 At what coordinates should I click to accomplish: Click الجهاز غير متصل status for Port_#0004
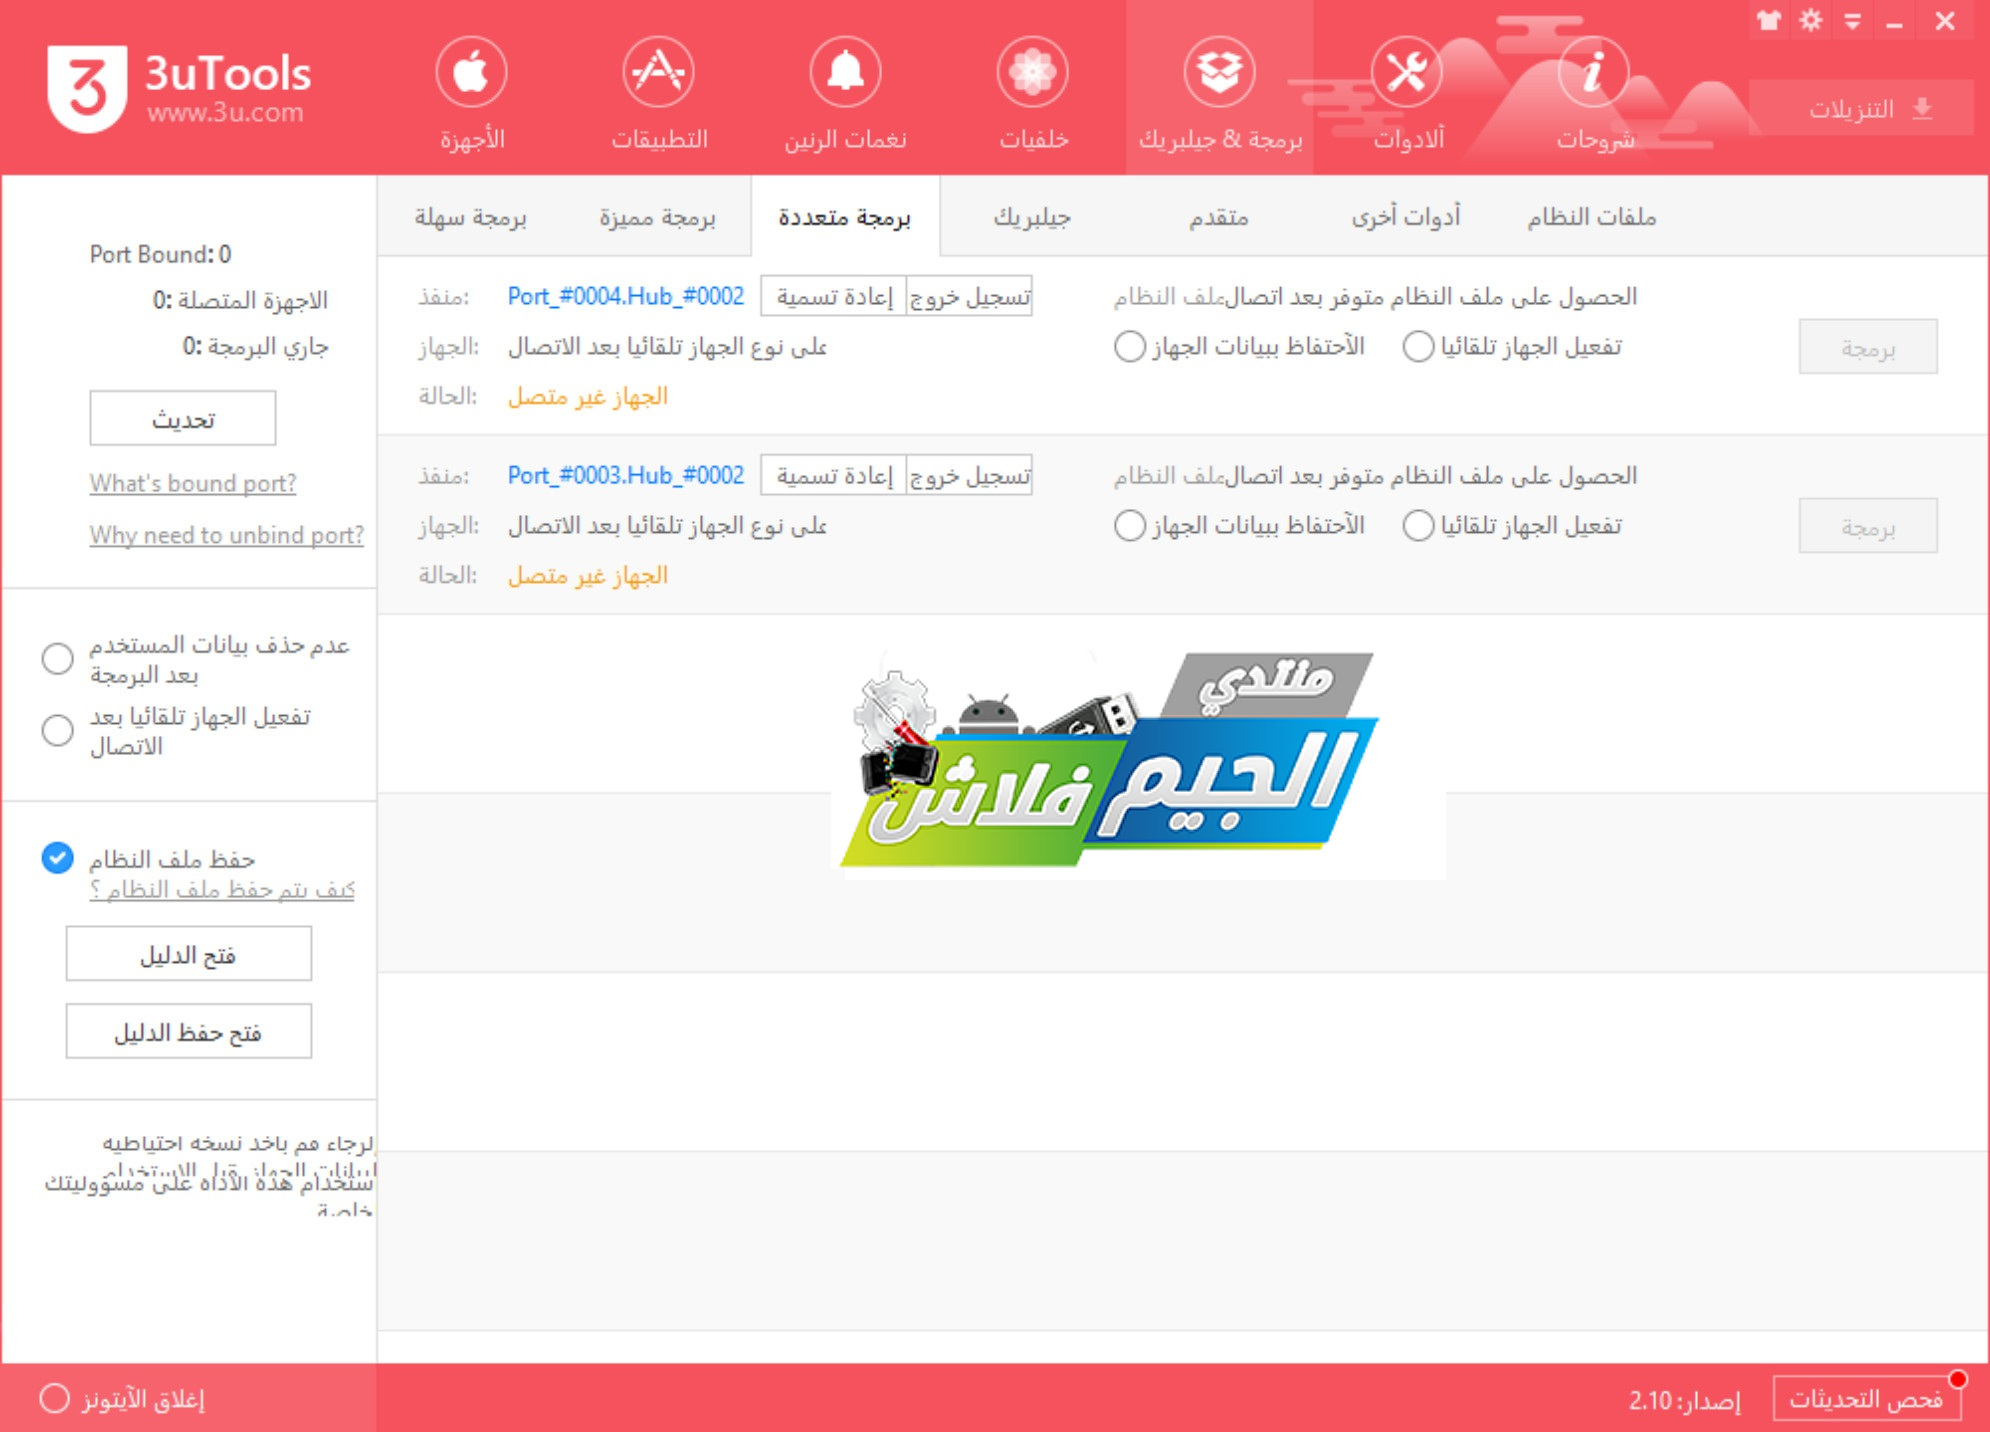click(x=588, y=397)
